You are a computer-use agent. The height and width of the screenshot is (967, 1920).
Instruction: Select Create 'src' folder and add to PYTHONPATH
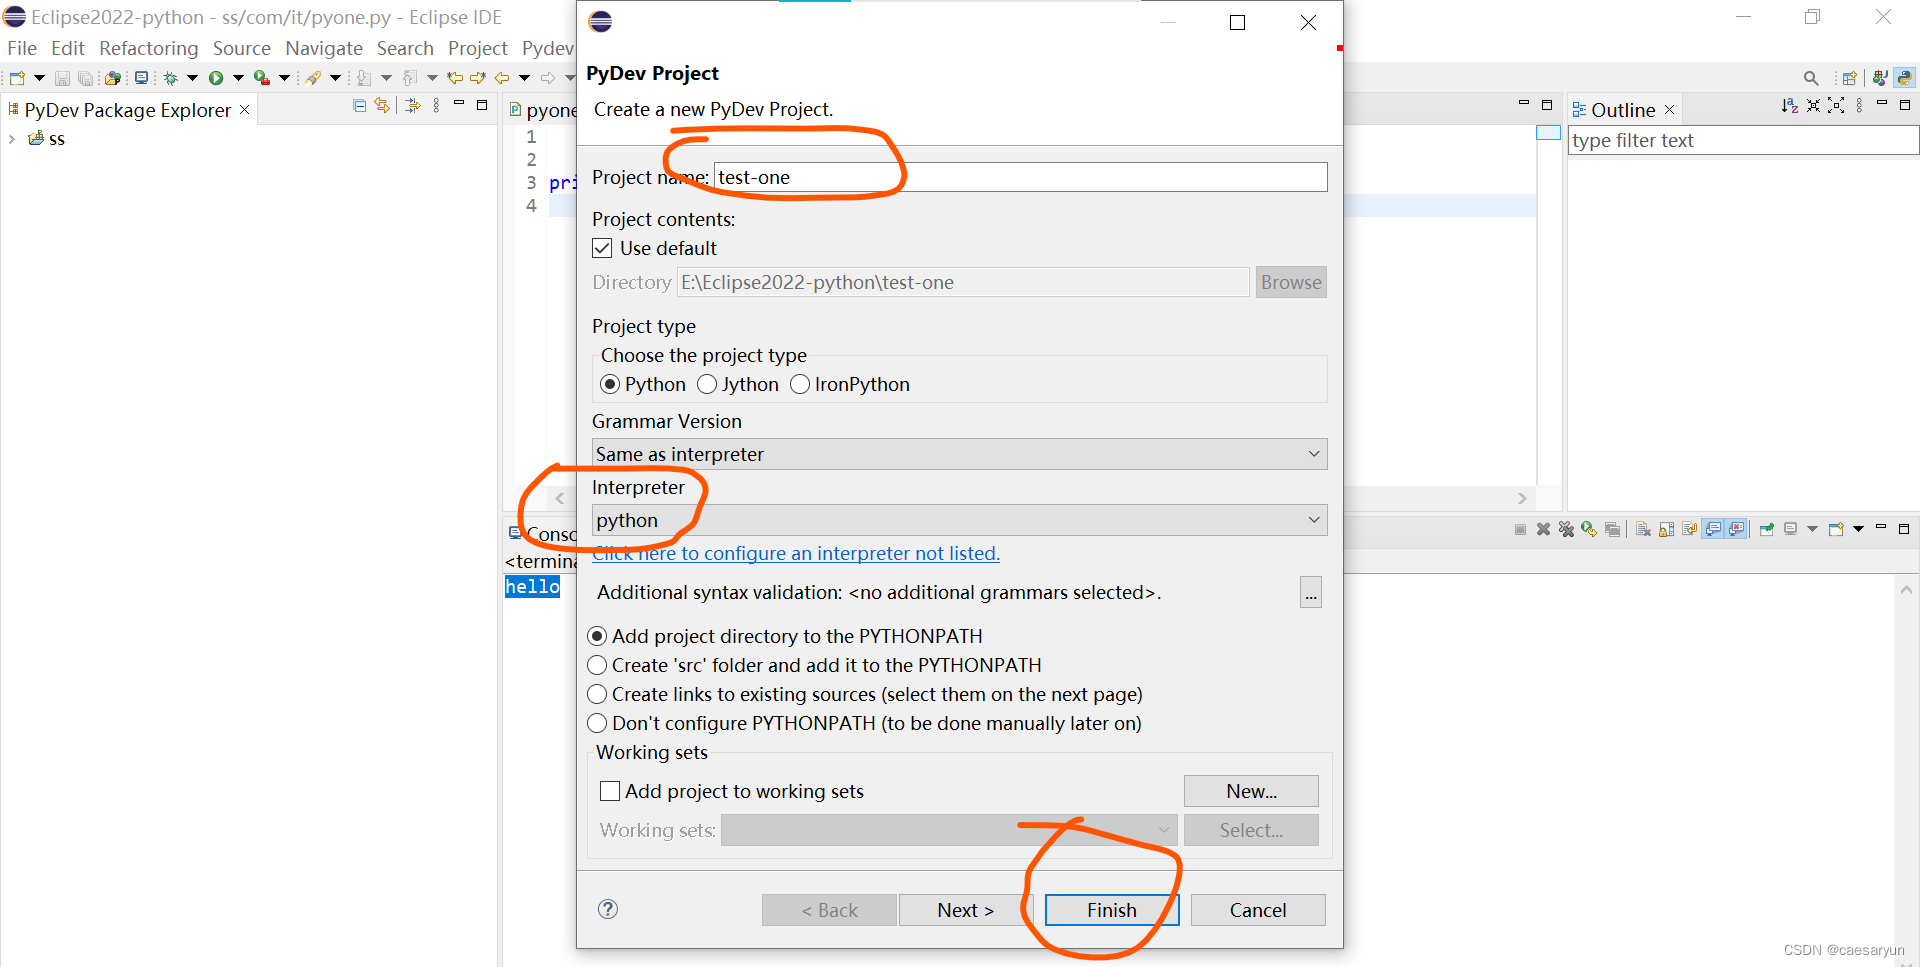tap(597, 665)
